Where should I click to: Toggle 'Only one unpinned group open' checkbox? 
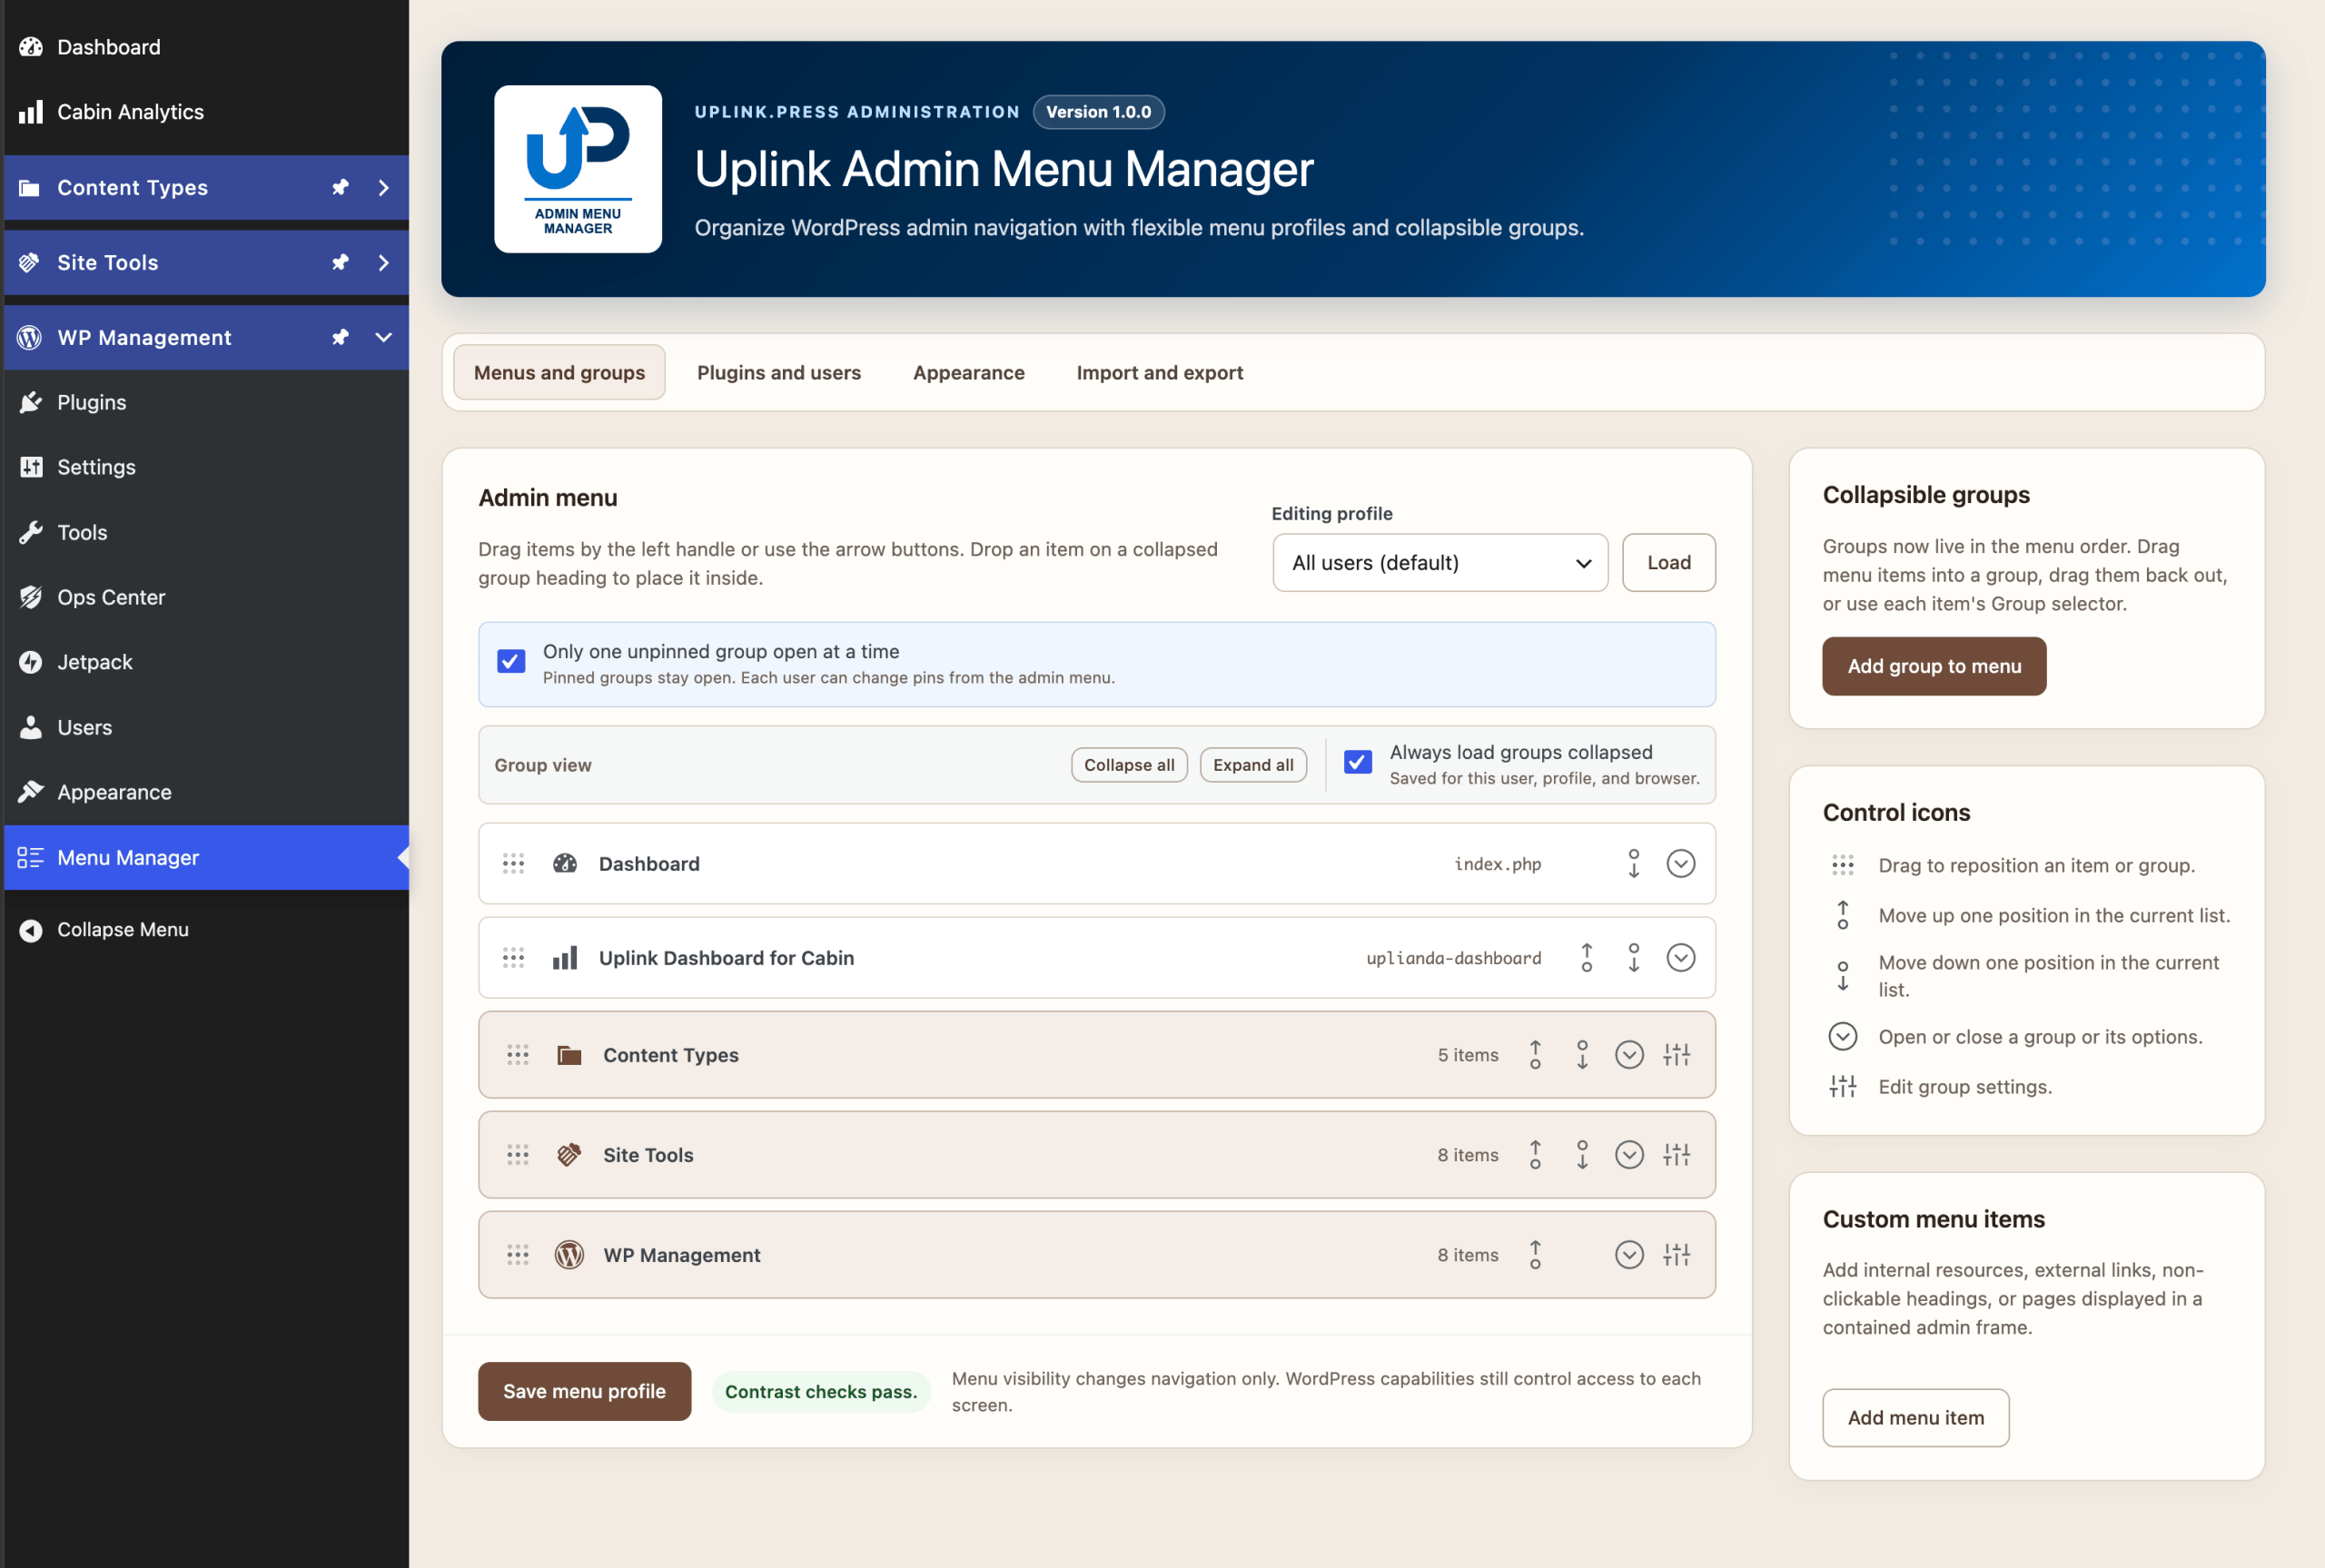tap(511, 662)
